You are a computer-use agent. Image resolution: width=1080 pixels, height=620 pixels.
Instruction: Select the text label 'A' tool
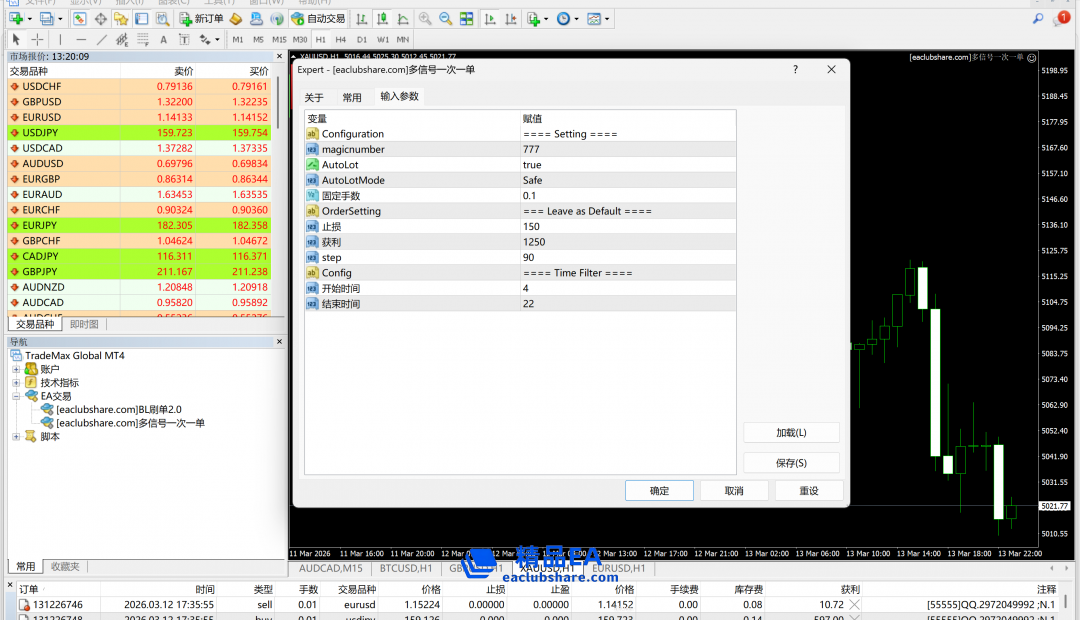point(163,39)
